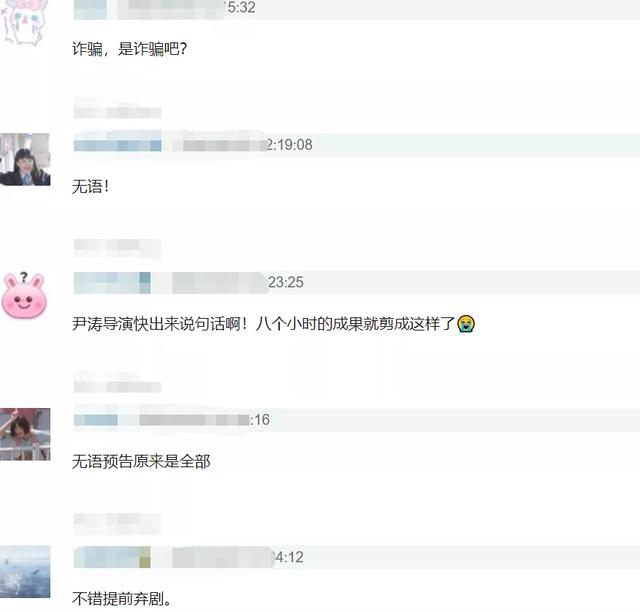640x612 pixels.
Task: Click the timestamp ending :16
Action: [260, 420]
